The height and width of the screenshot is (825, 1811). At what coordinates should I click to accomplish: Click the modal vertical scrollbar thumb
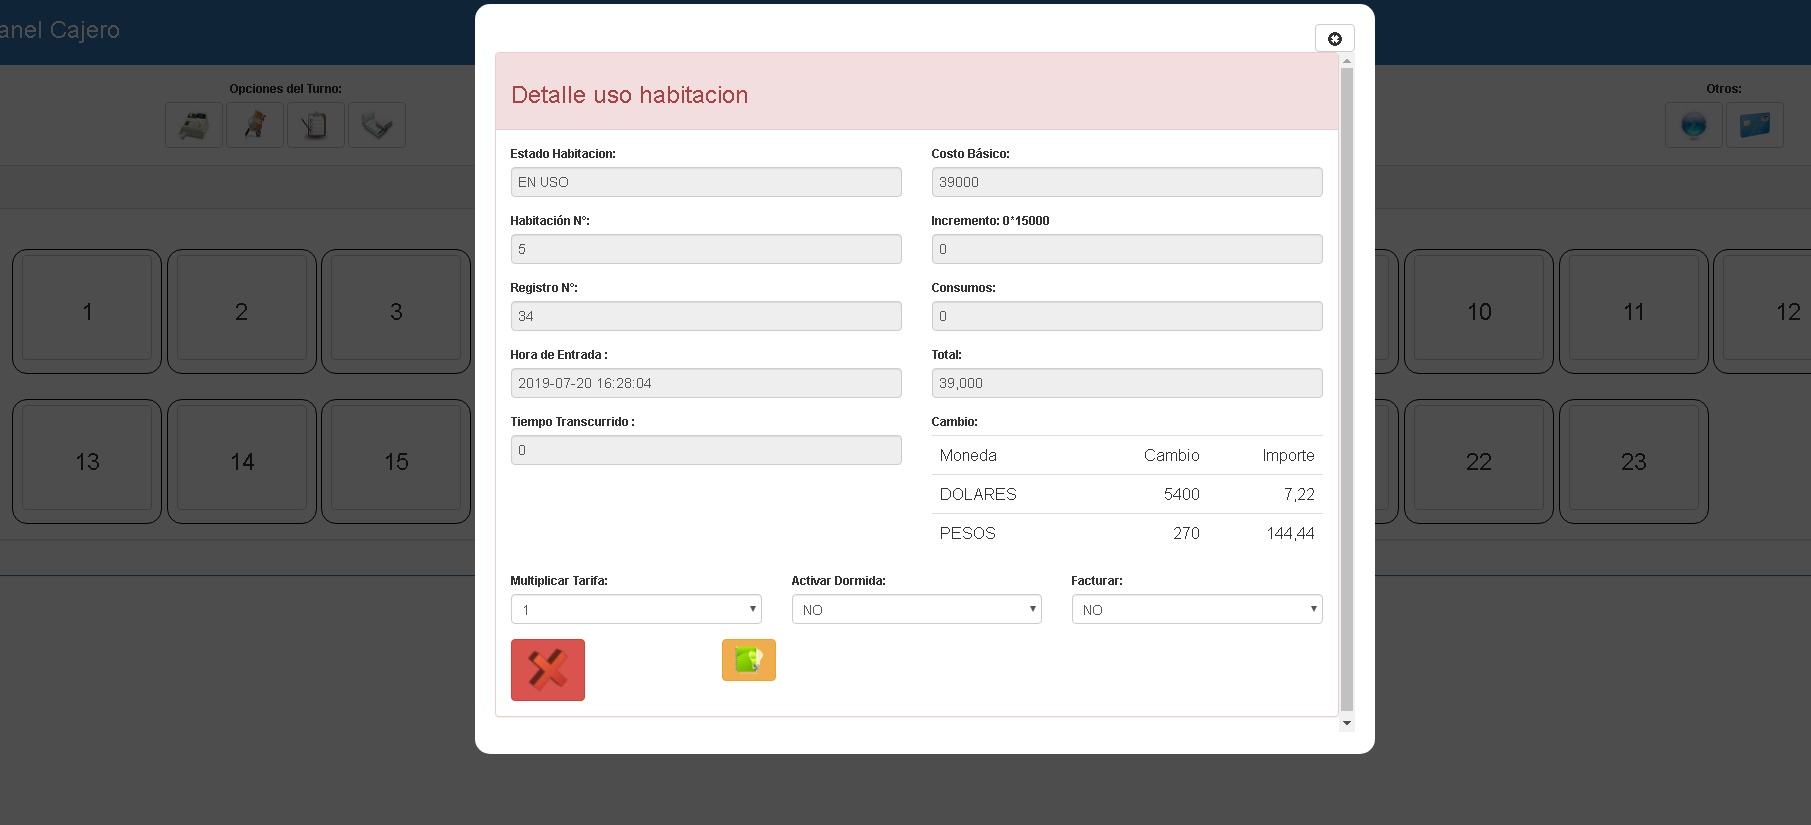[x=1347, y=389]
